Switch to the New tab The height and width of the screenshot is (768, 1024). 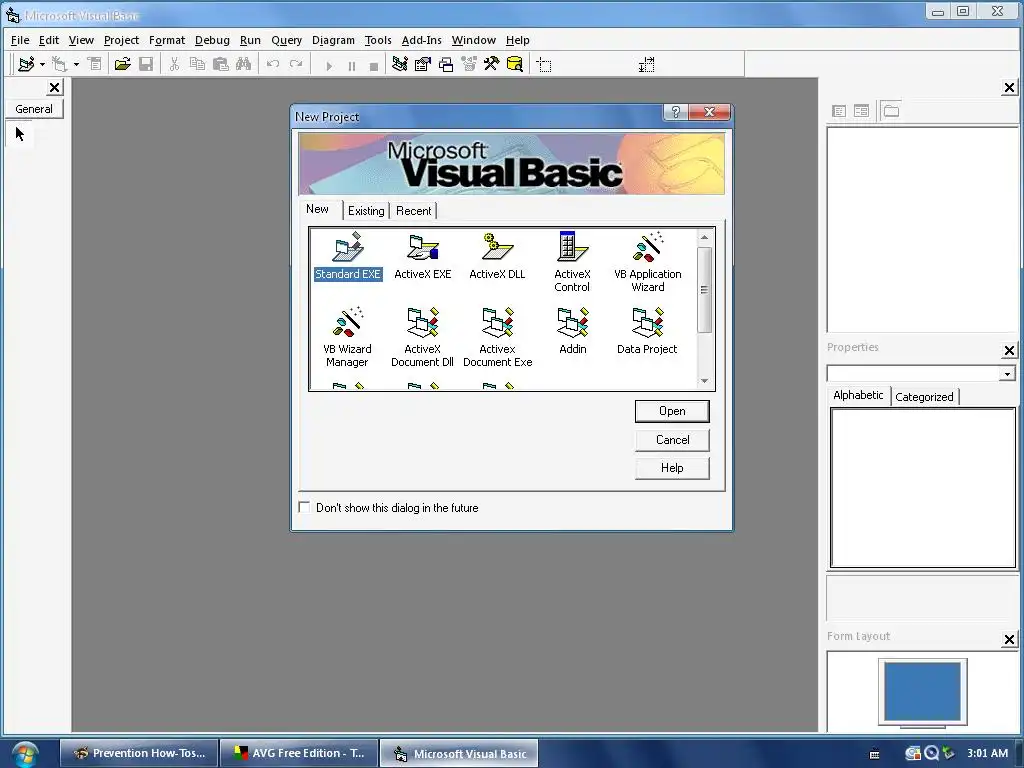click(317, 209)
